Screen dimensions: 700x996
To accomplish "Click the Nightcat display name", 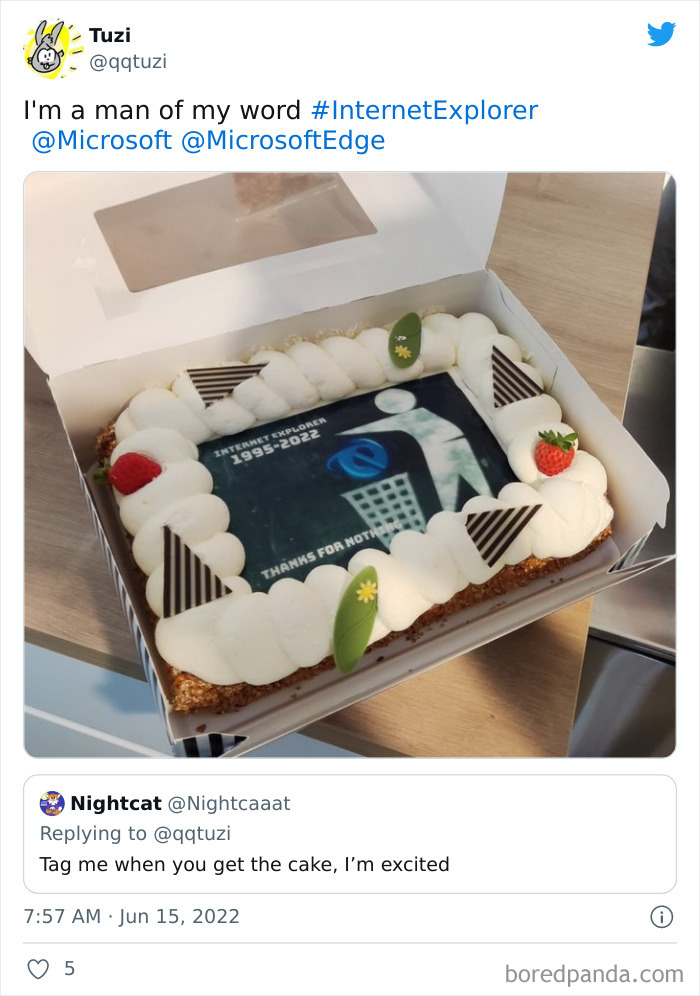I will click(116, 804).
